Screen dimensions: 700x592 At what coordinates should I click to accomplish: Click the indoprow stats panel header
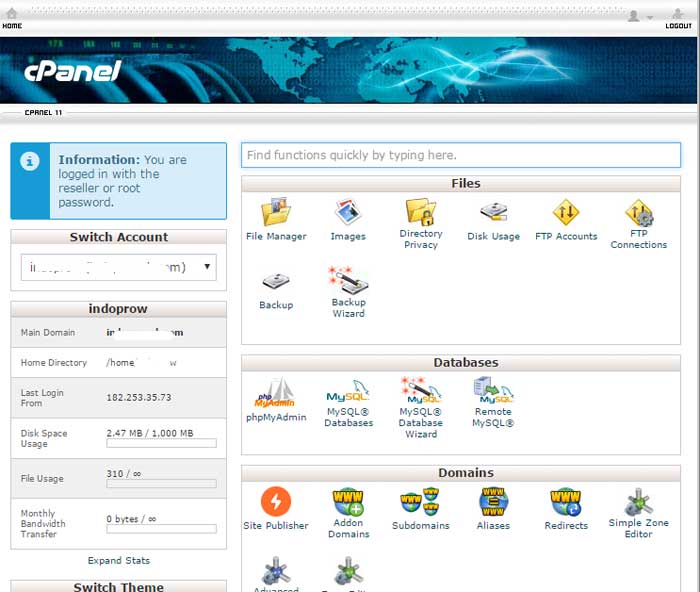119,309
